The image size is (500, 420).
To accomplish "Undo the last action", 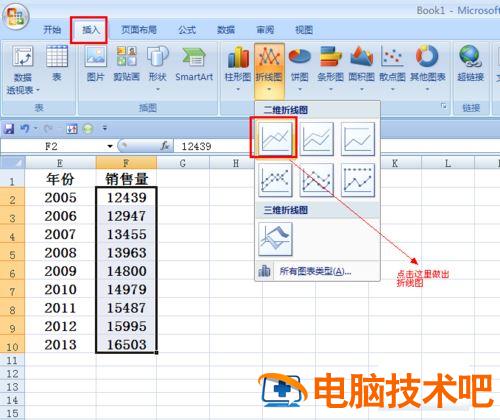I will pyautogui.click(x=25, y=128).
